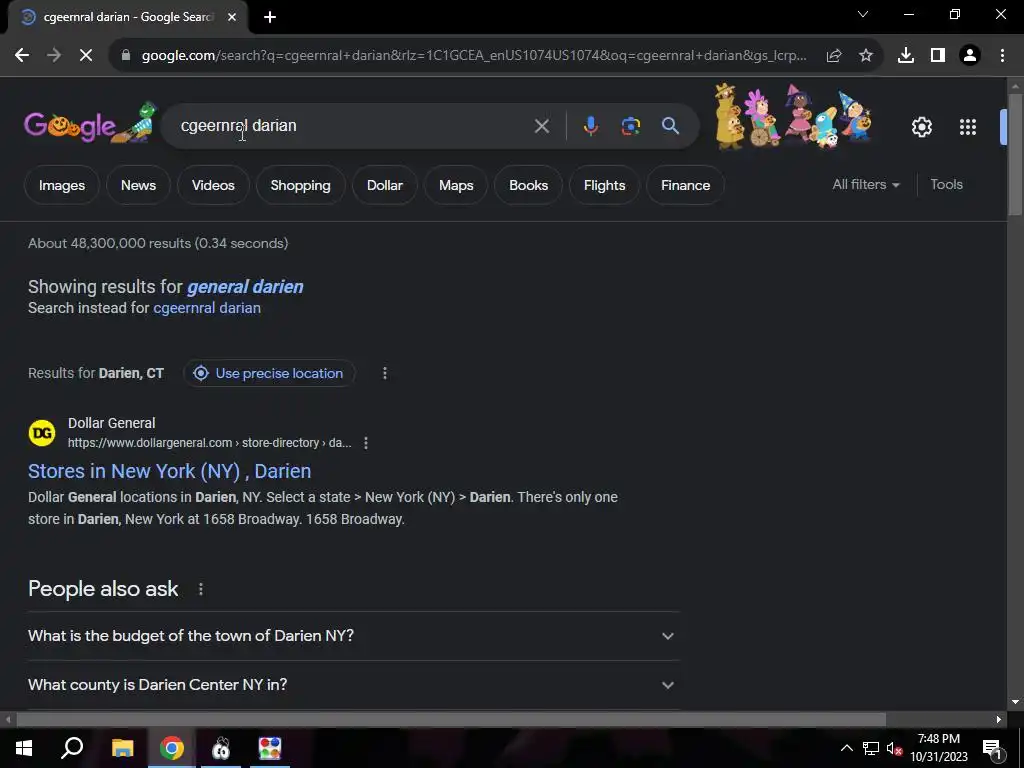
Task: Open network tray icon
Action: click(871, 748)
